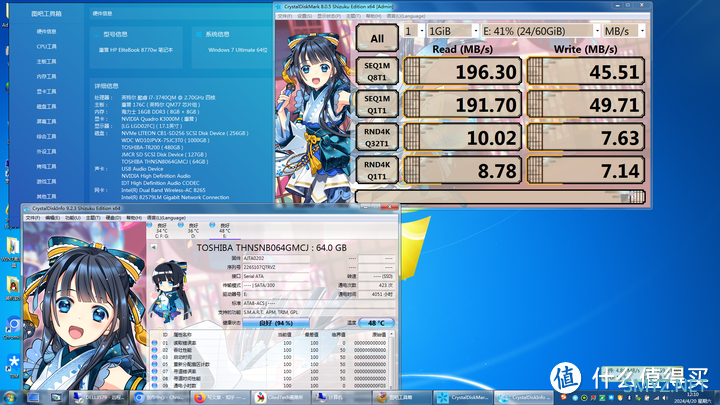The width and height of the screenshot is (720, 405).
Task: Open CrystalDiskInfo 功能(U) menu
Action: coord(73,218)
